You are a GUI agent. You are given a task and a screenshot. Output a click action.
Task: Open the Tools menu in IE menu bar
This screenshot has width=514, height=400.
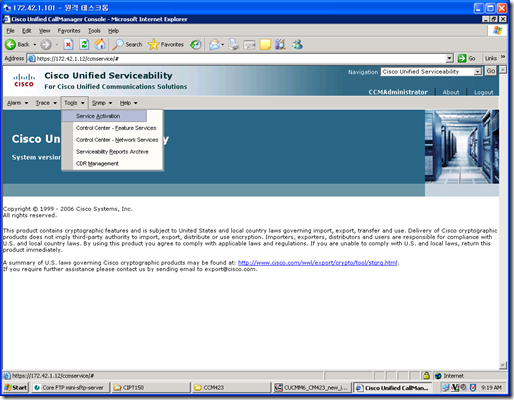(x=94, y=31)
